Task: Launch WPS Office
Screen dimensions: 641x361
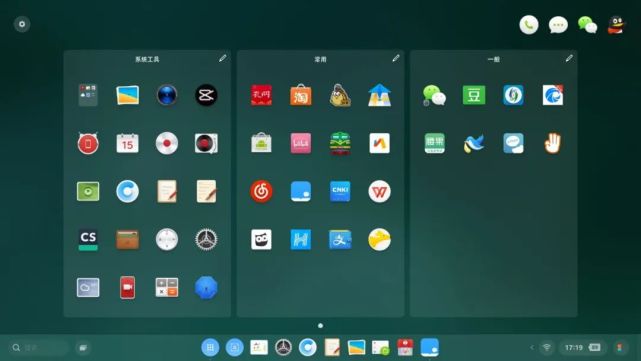Action: tap(379, 191)
